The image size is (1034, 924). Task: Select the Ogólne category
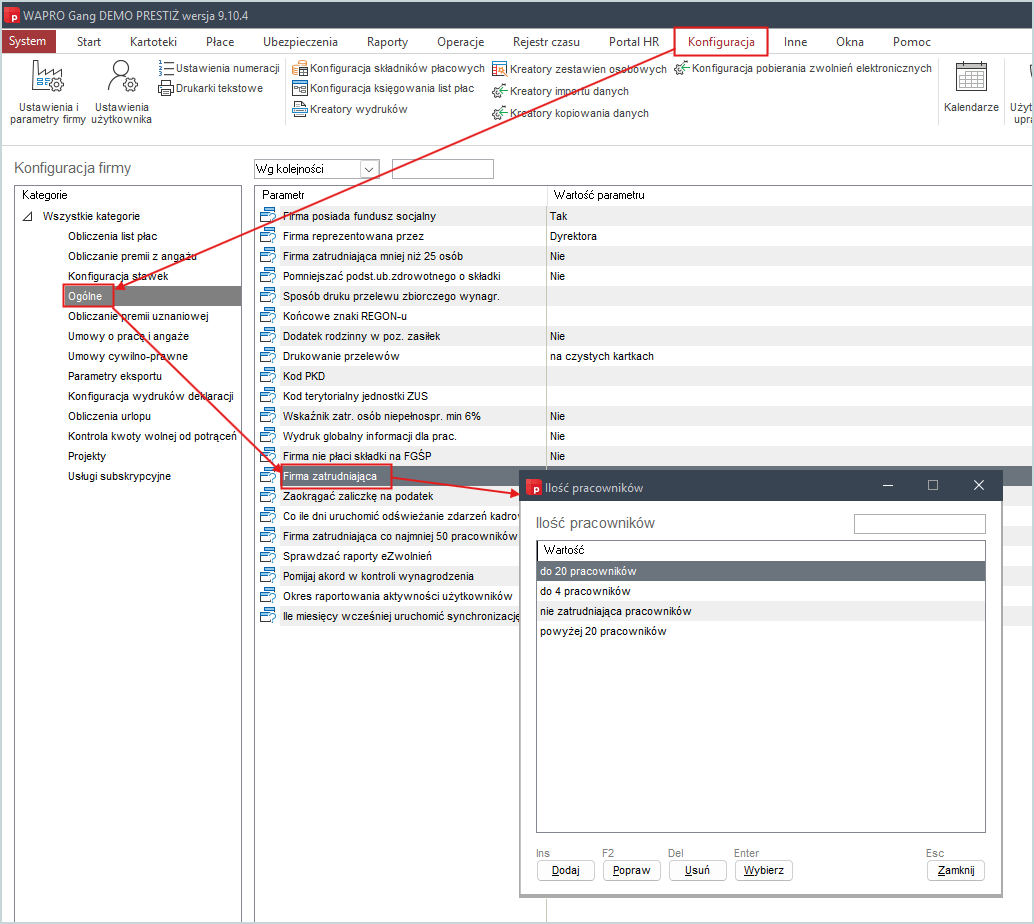click(x=152, y=296)
